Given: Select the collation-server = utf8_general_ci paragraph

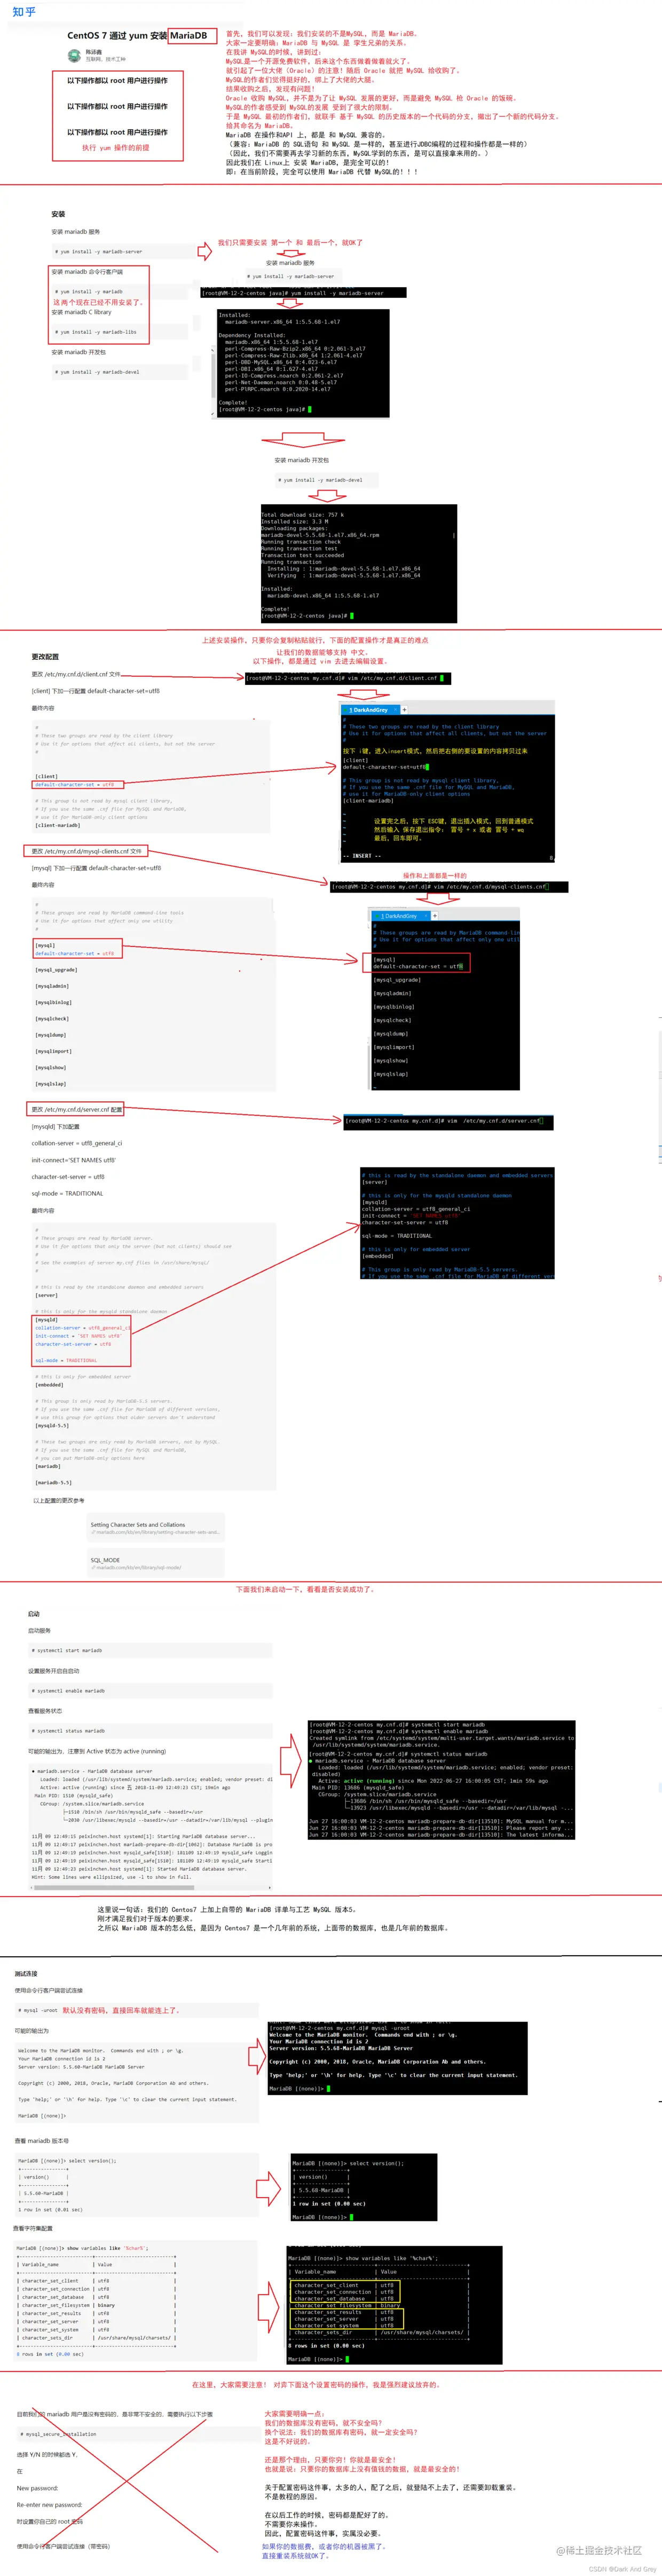Looking at the screenshot, I should pos(76,1143).
